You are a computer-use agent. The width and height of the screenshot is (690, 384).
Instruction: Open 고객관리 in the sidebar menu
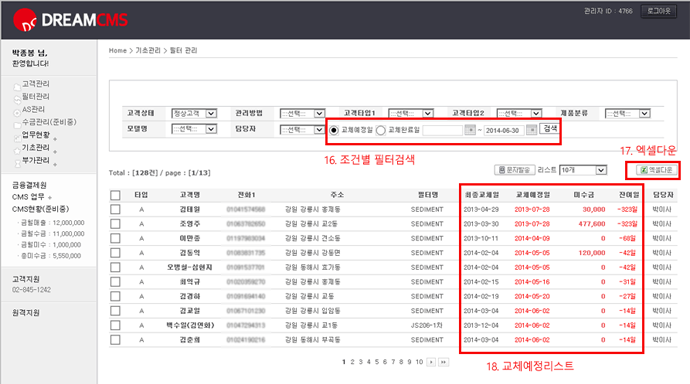click(x=36, y=84)
